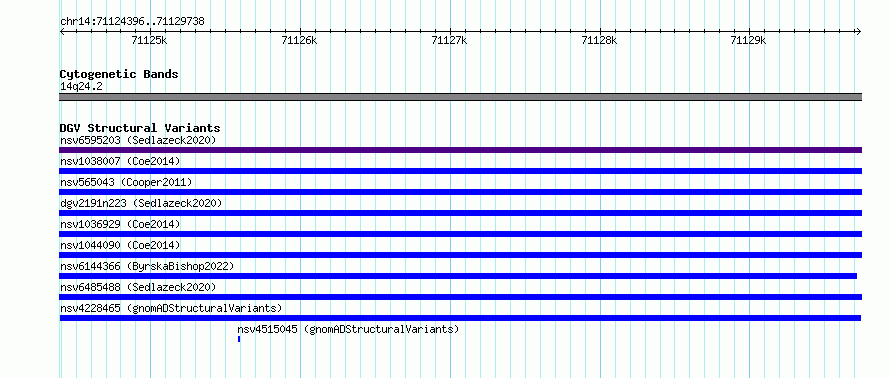The width and height of the screenshot is (890, 378).
Task: Click the purple nsv6595203 variant bar
Action: pyautogui.click(x=460, y=150)
